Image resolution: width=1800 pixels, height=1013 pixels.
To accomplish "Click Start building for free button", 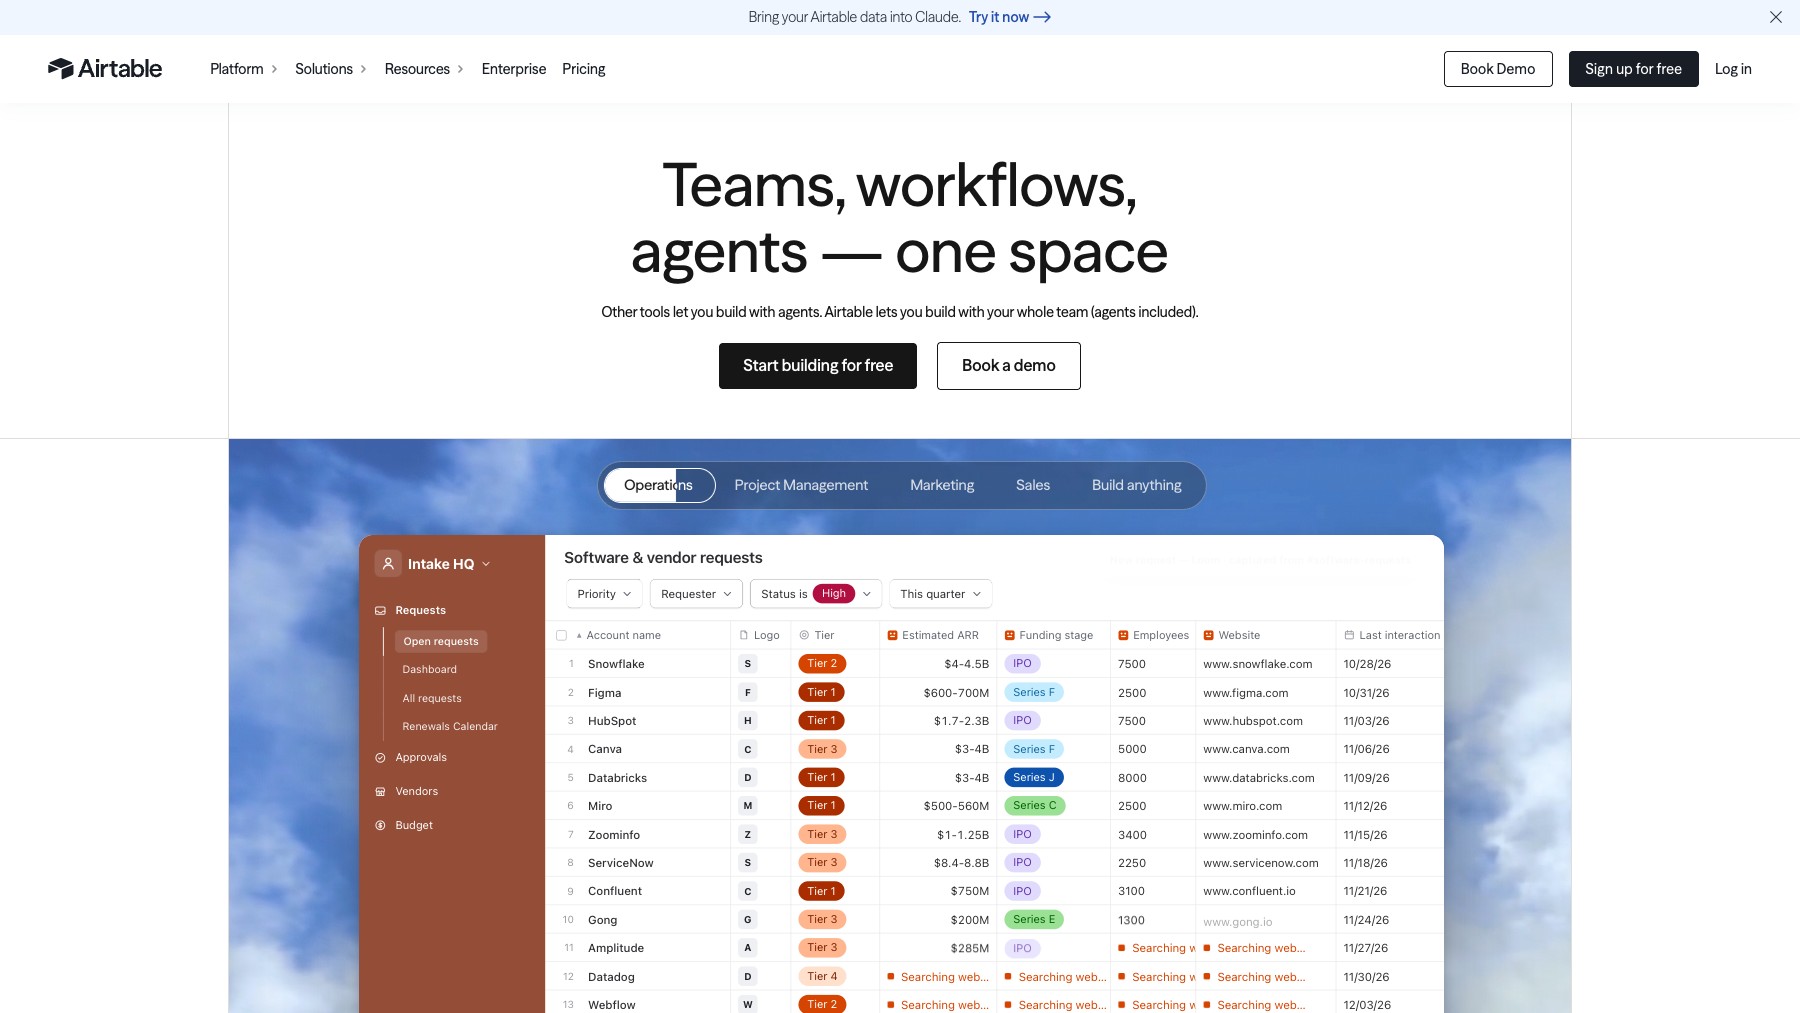I will 818,366.
